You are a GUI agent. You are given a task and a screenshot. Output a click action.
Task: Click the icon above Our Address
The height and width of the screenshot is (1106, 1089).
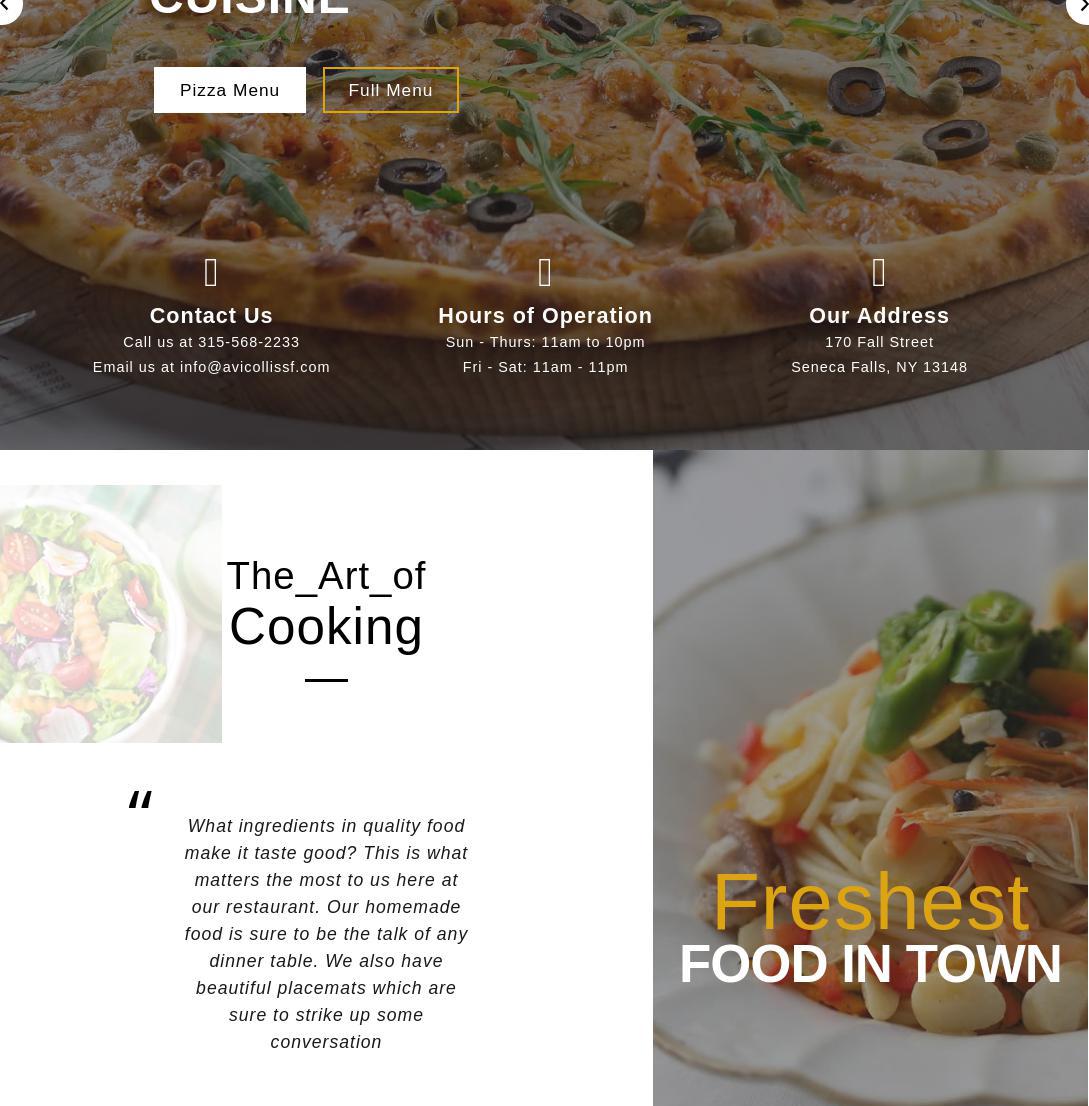879,272
